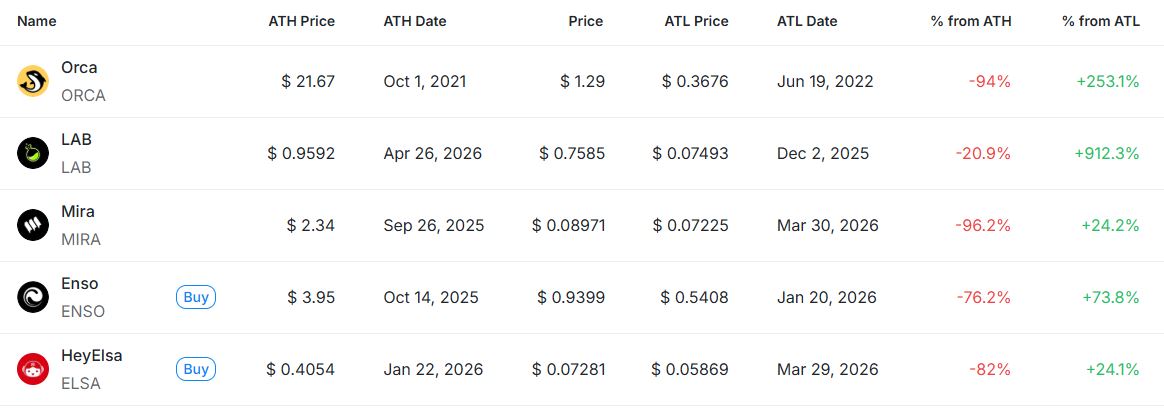Click the Orca coin logo icon
This screenshot has height=408, width=1164.
(33, 81)
